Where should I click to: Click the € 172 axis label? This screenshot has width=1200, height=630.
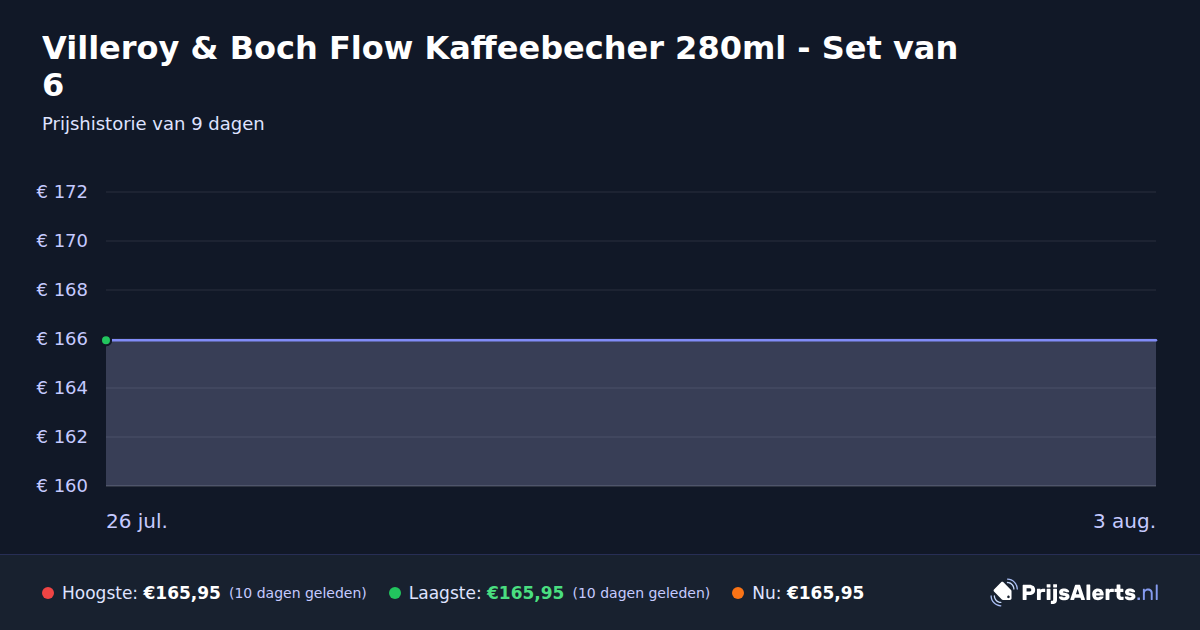click(62, 192)
